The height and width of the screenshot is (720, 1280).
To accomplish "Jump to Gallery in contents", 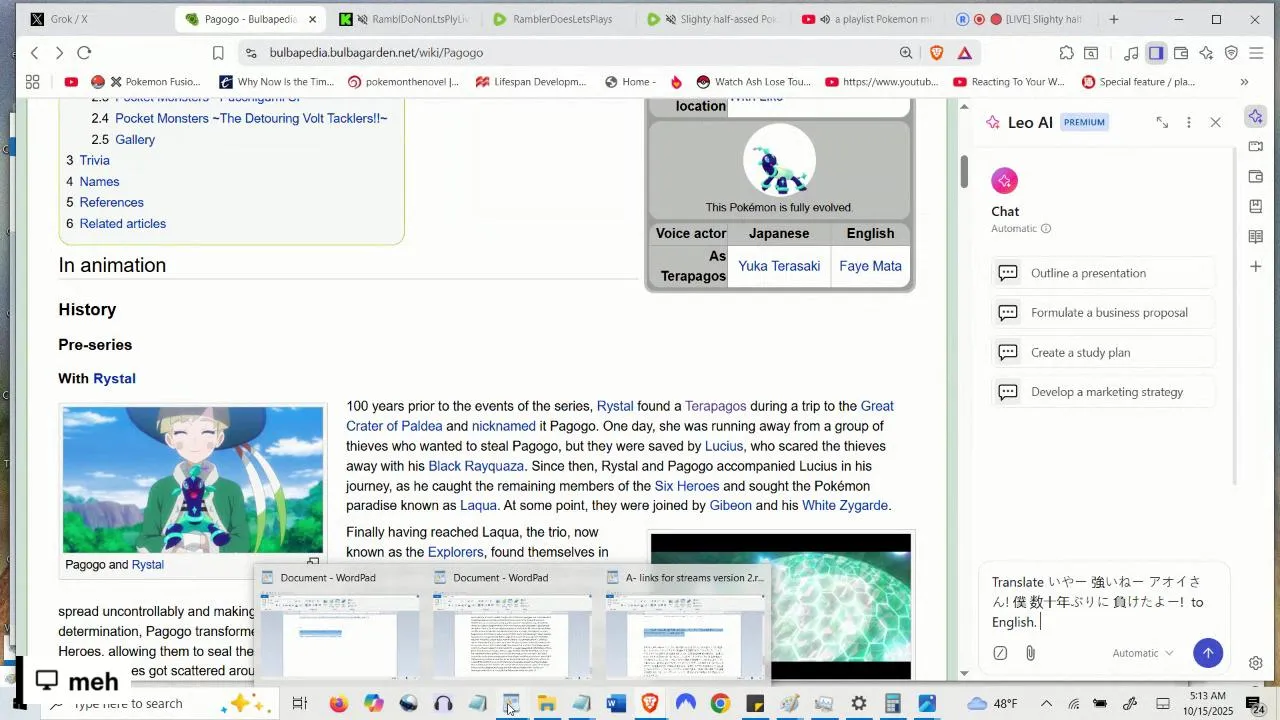I will [135, 140].
